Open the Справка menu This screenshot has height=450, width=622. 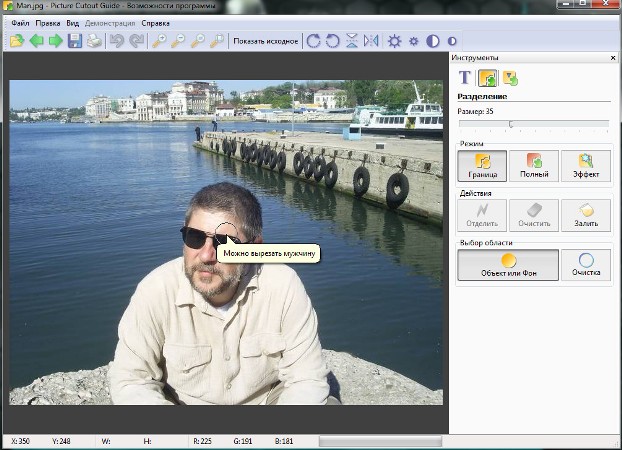[x=156, y=23]
